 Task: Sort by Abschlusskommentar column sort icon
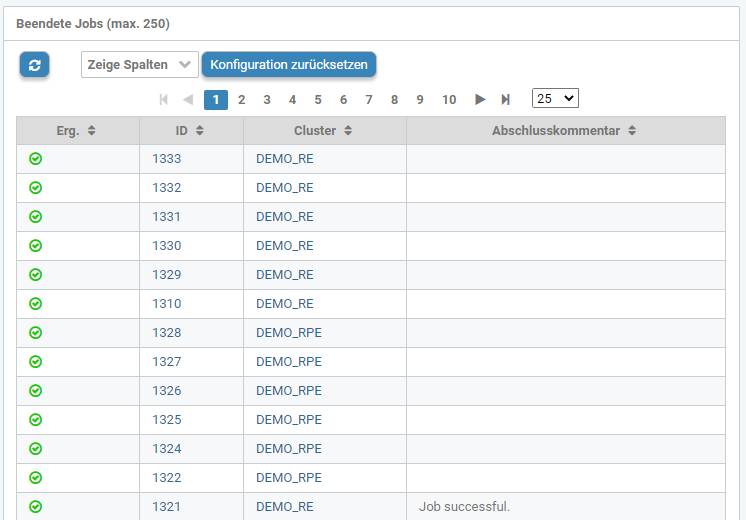[x=631, y=131]
